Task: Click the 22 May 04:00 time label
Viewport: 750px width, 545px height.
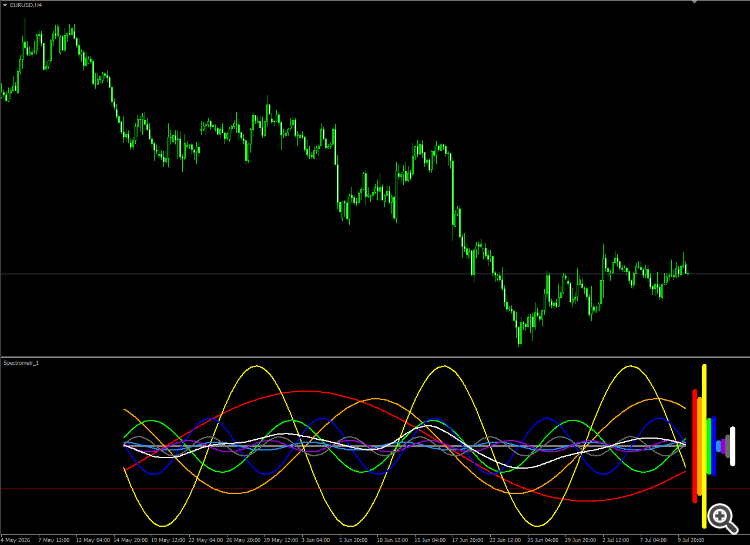Action: (x=206, y=540)
